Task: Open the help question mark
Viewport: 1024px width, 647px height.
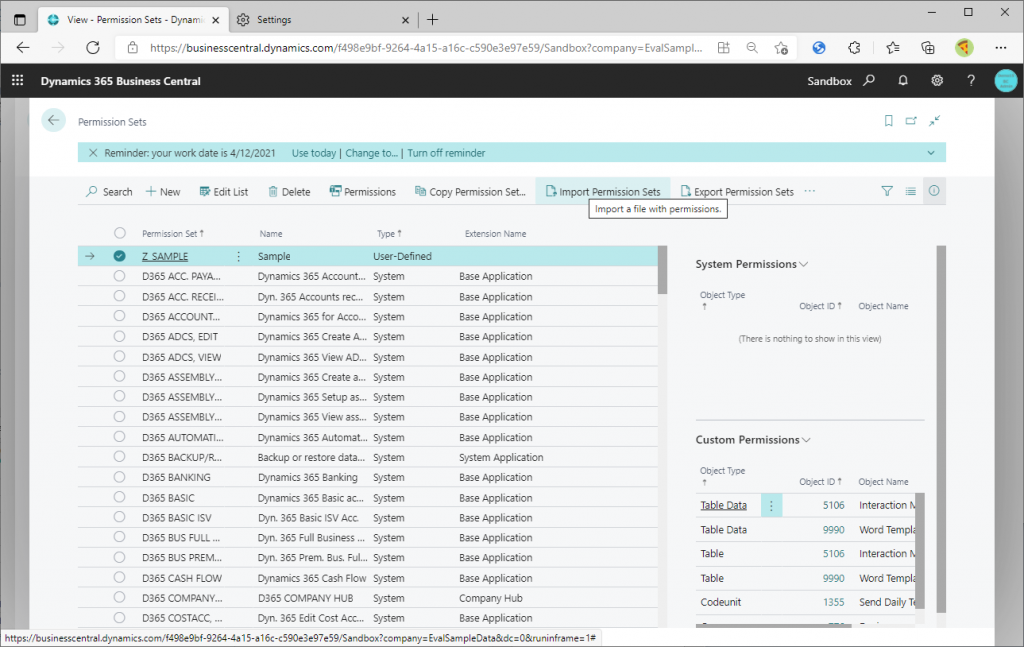Action: [970, 80]
